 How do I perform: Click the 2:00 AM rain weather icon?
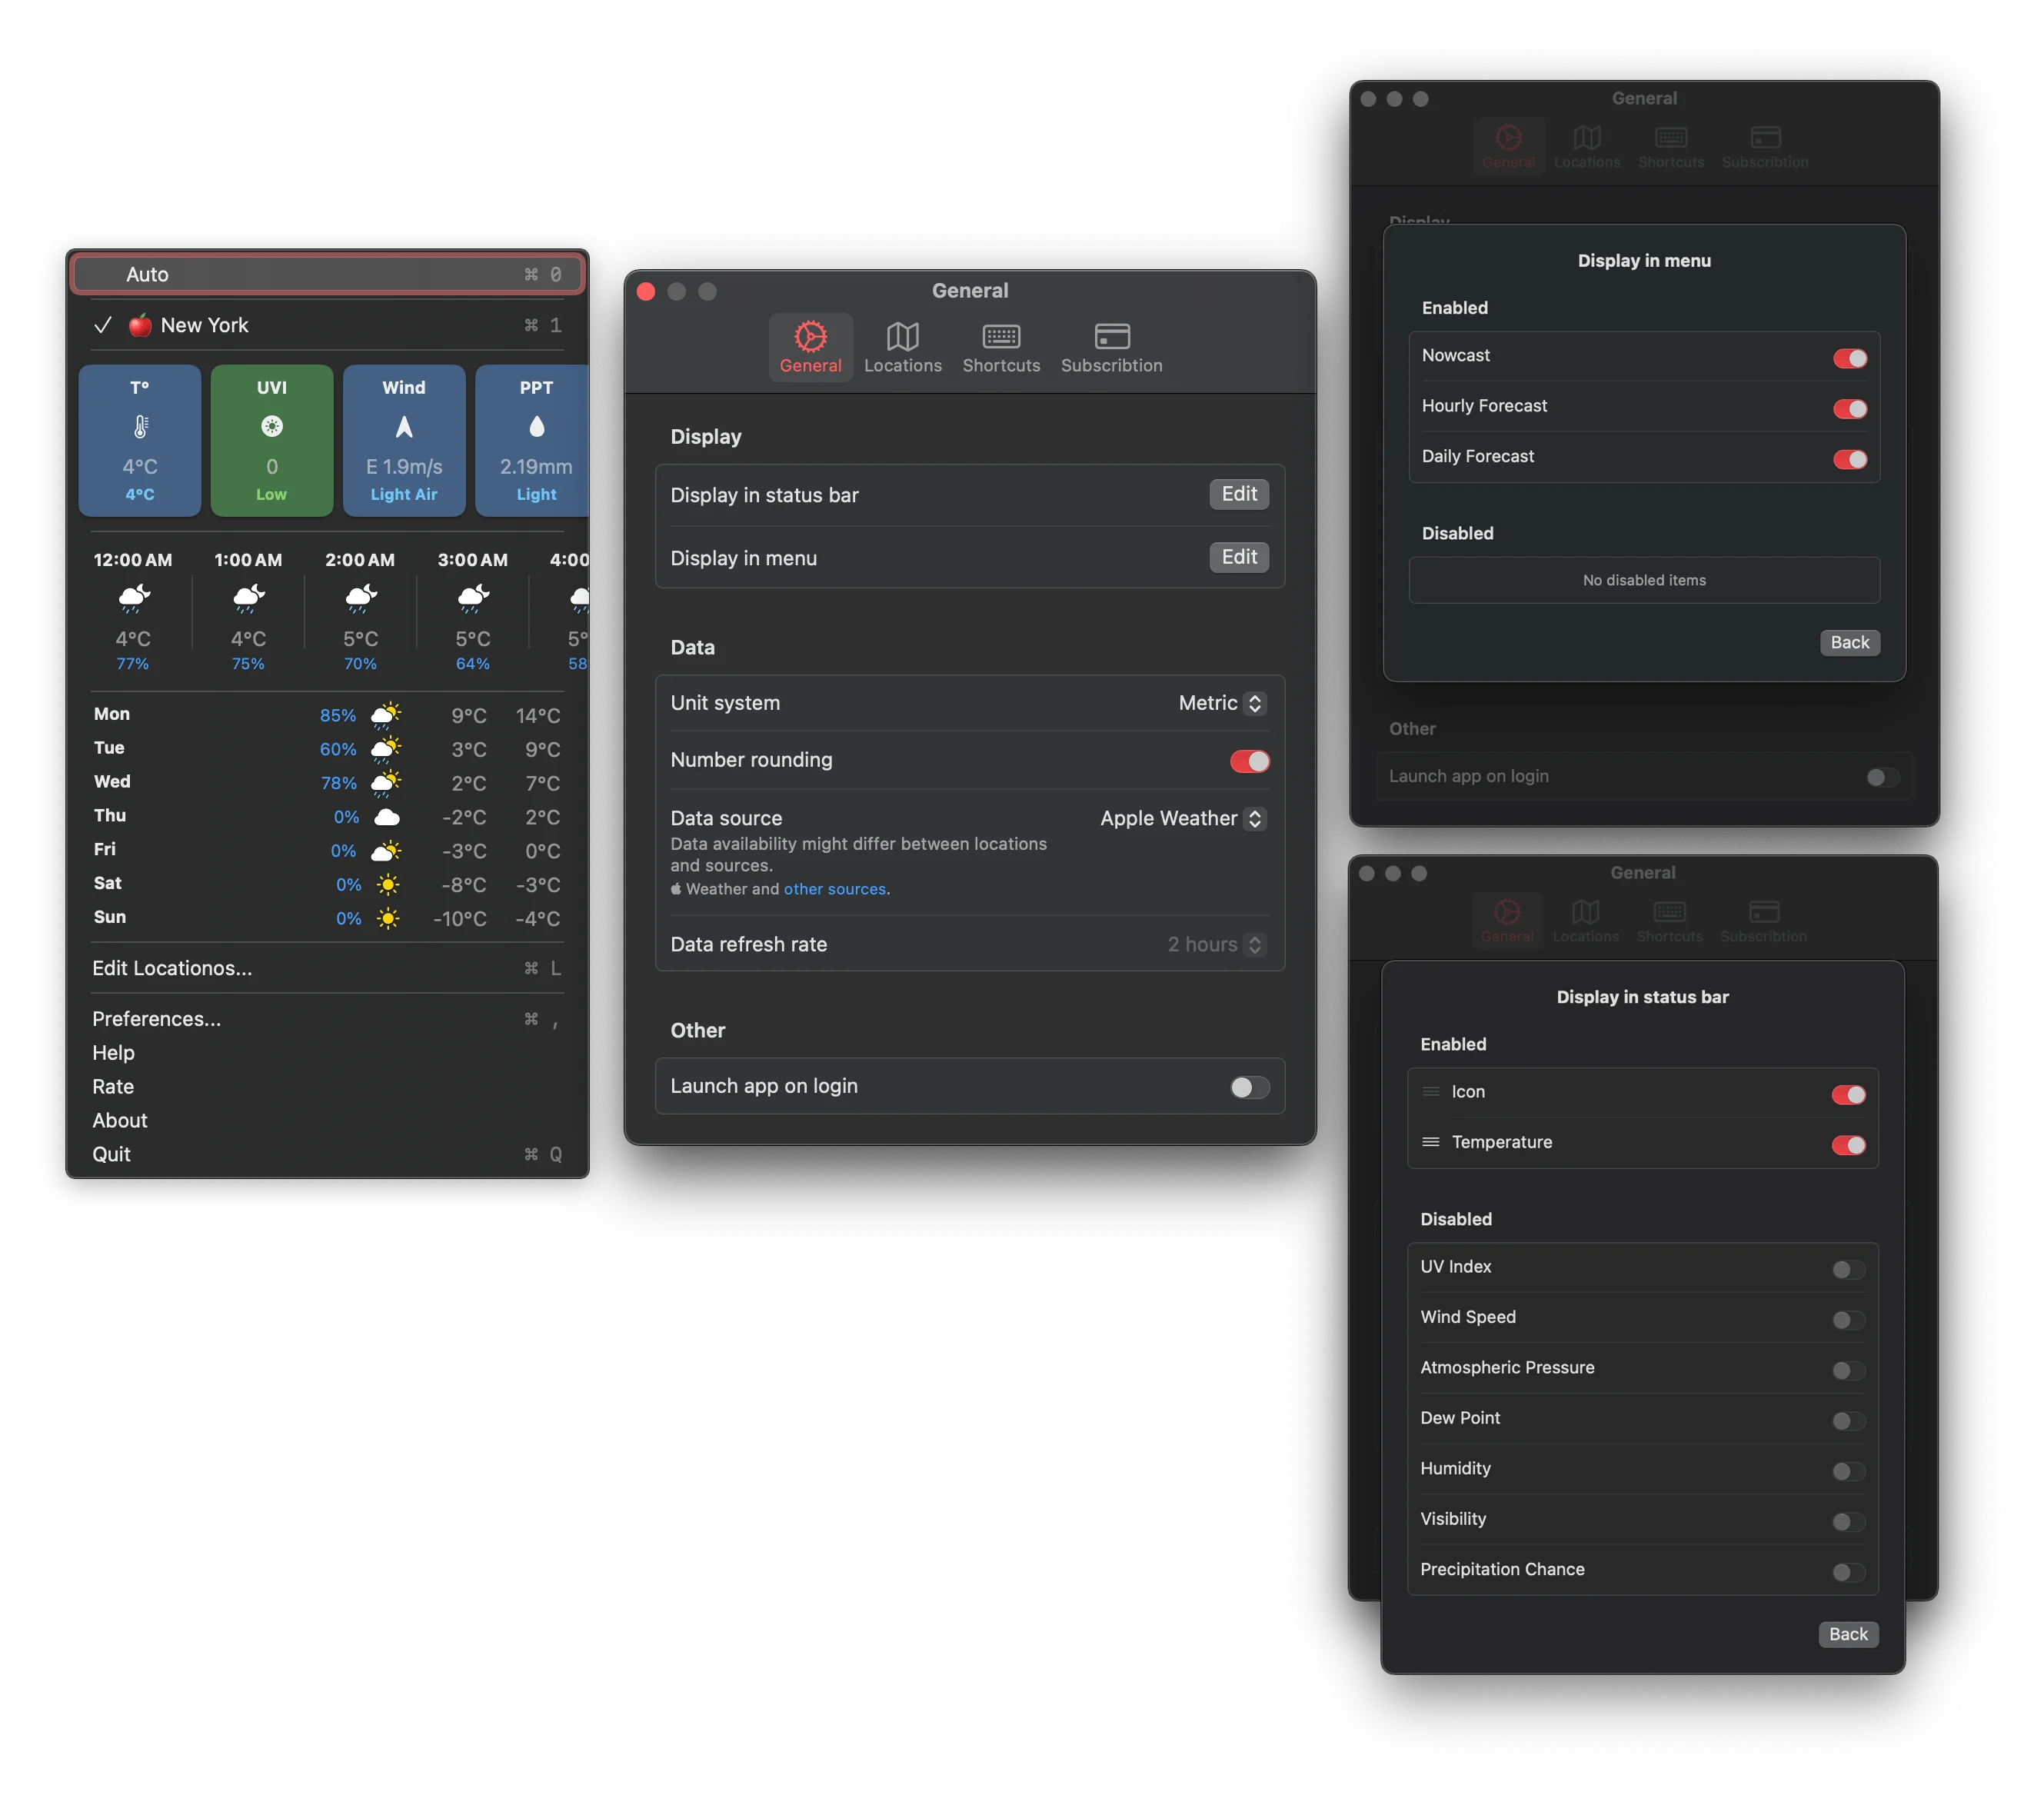pos(360,600)
